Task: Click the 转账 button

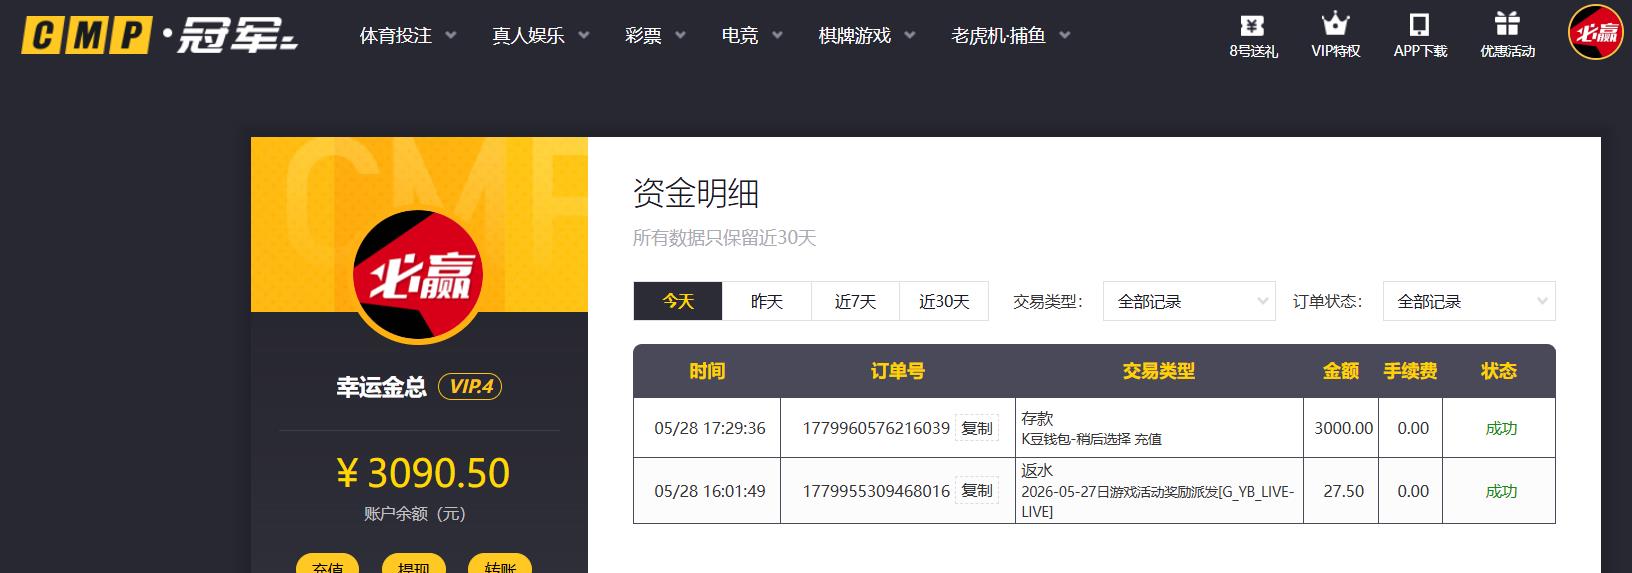Action: pos(500,565)
